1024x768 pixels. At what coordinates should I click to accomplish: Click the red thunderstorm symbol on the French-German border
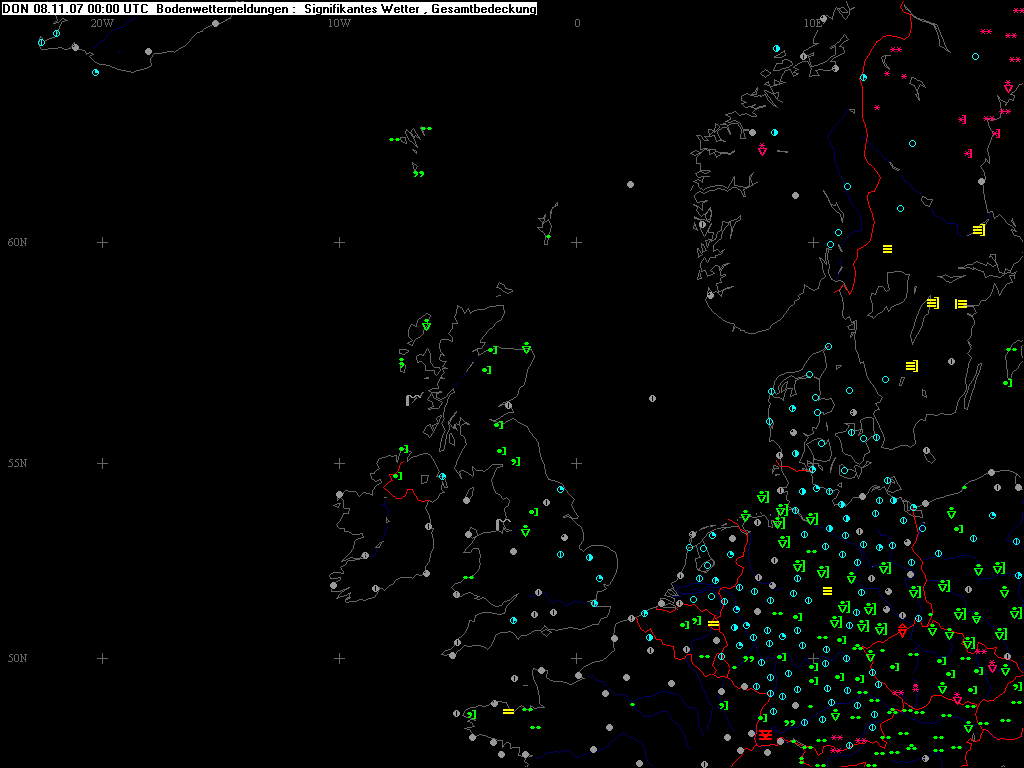(765, 735)
